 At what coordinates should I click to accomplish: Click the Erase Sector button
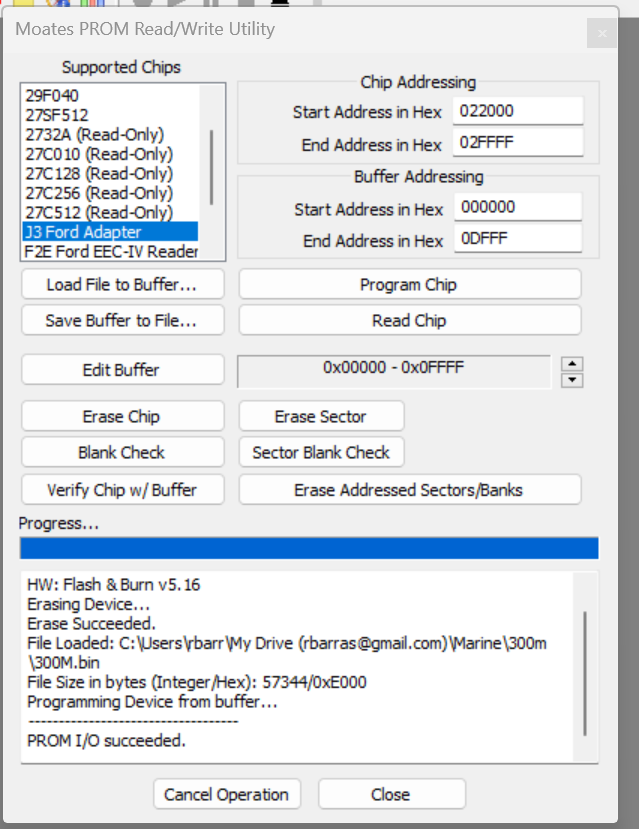coord(321,417)
